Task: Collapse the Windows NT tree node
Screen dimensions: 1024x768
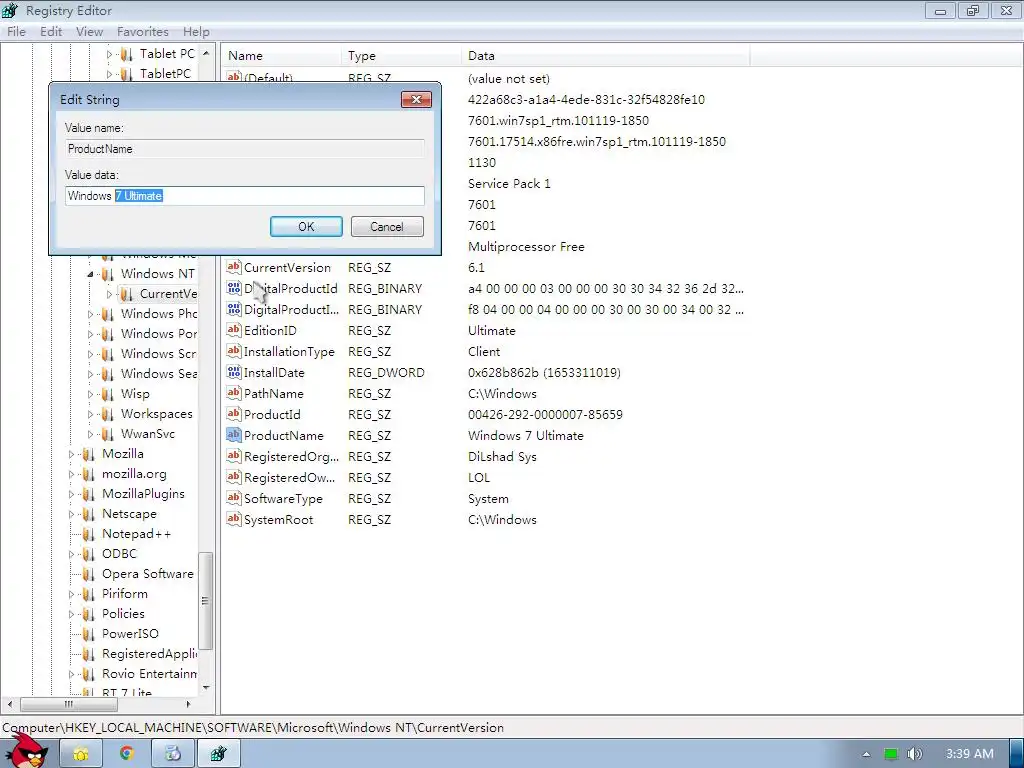Action: pos(90,274)
